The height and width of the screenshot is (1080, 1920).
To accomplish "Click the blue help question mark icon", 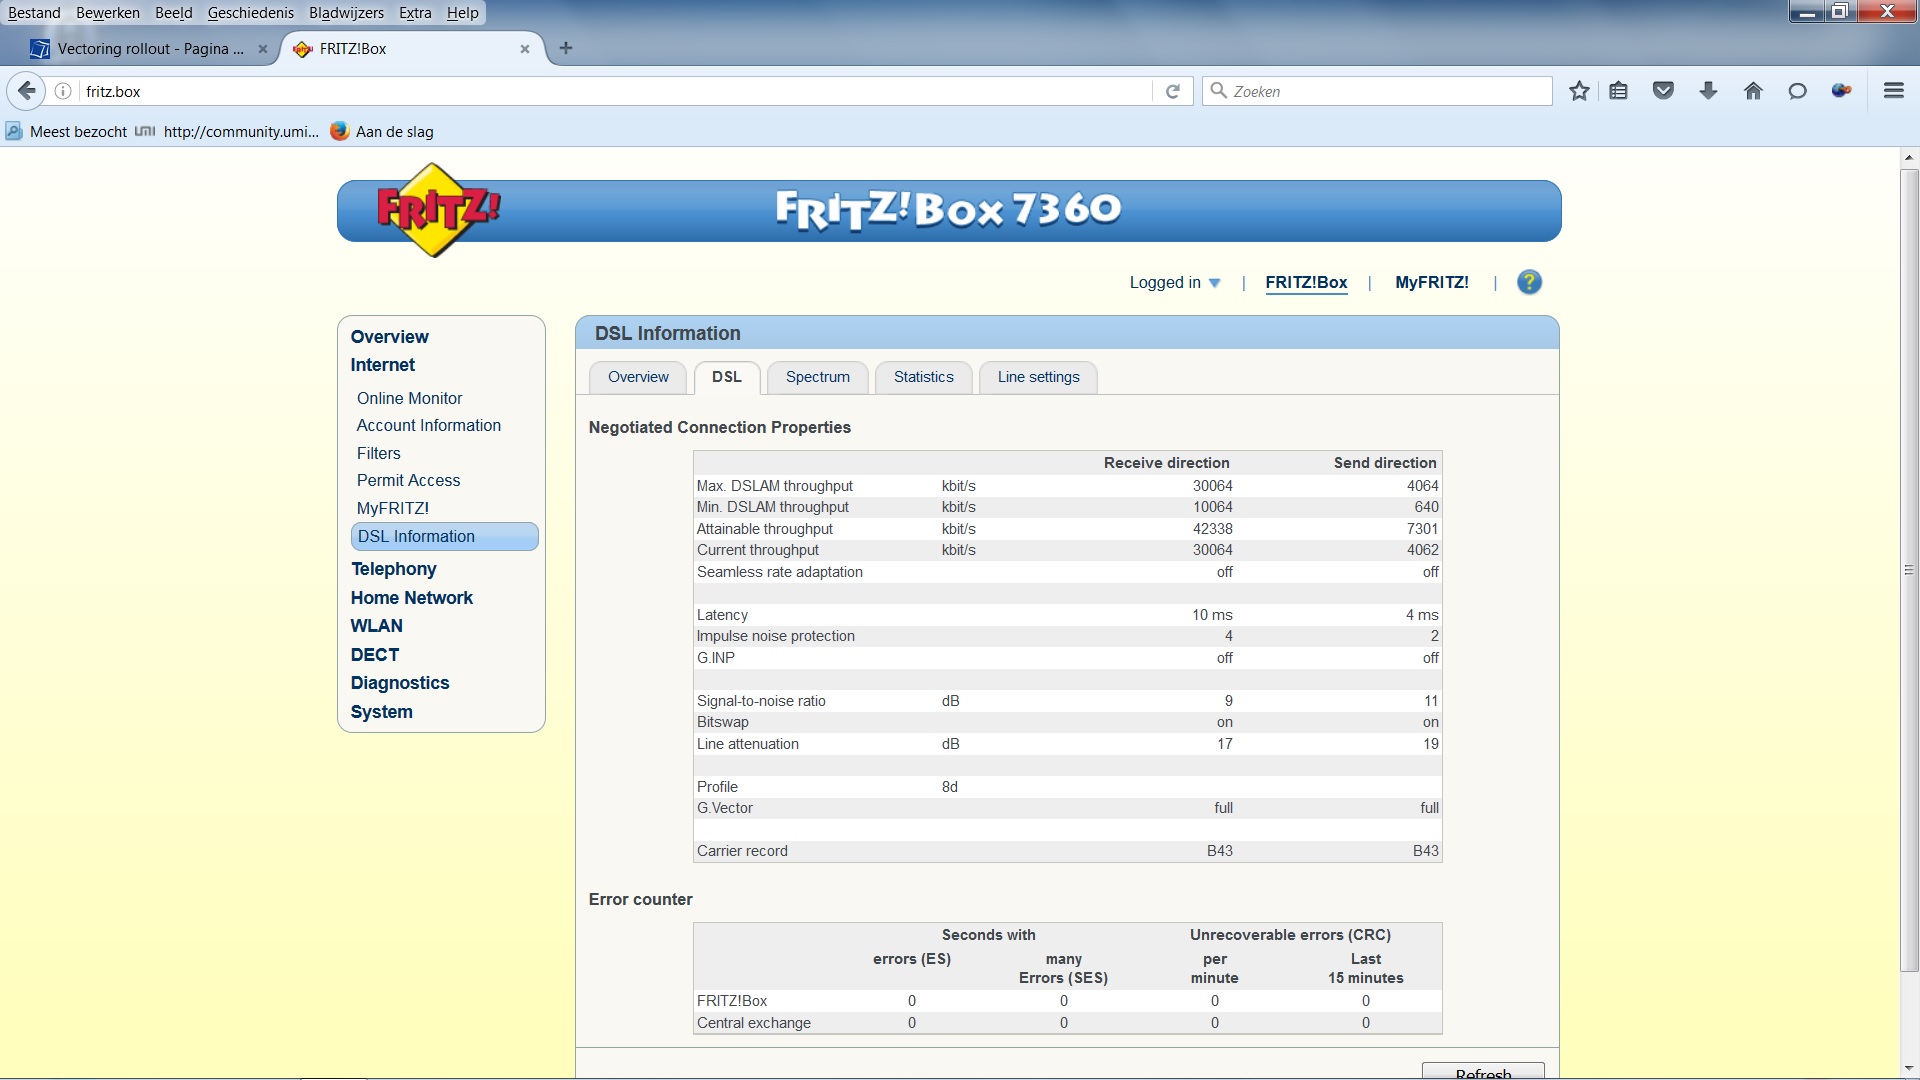I will click(1529, 282).
